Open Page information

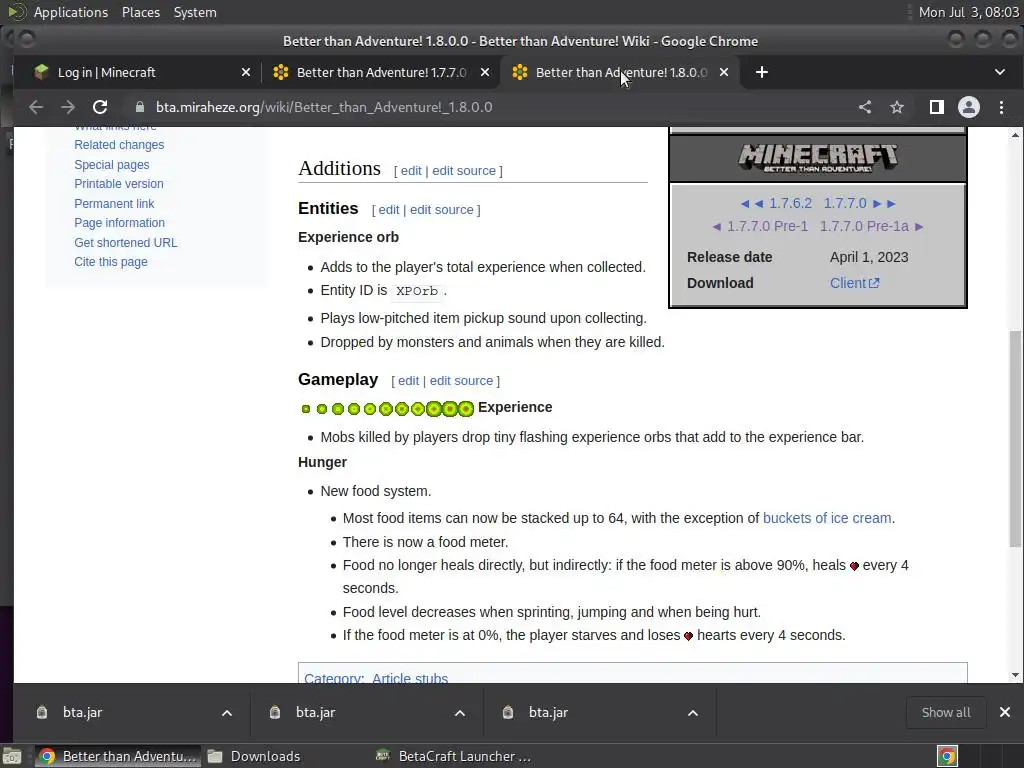tap(120, 223)
